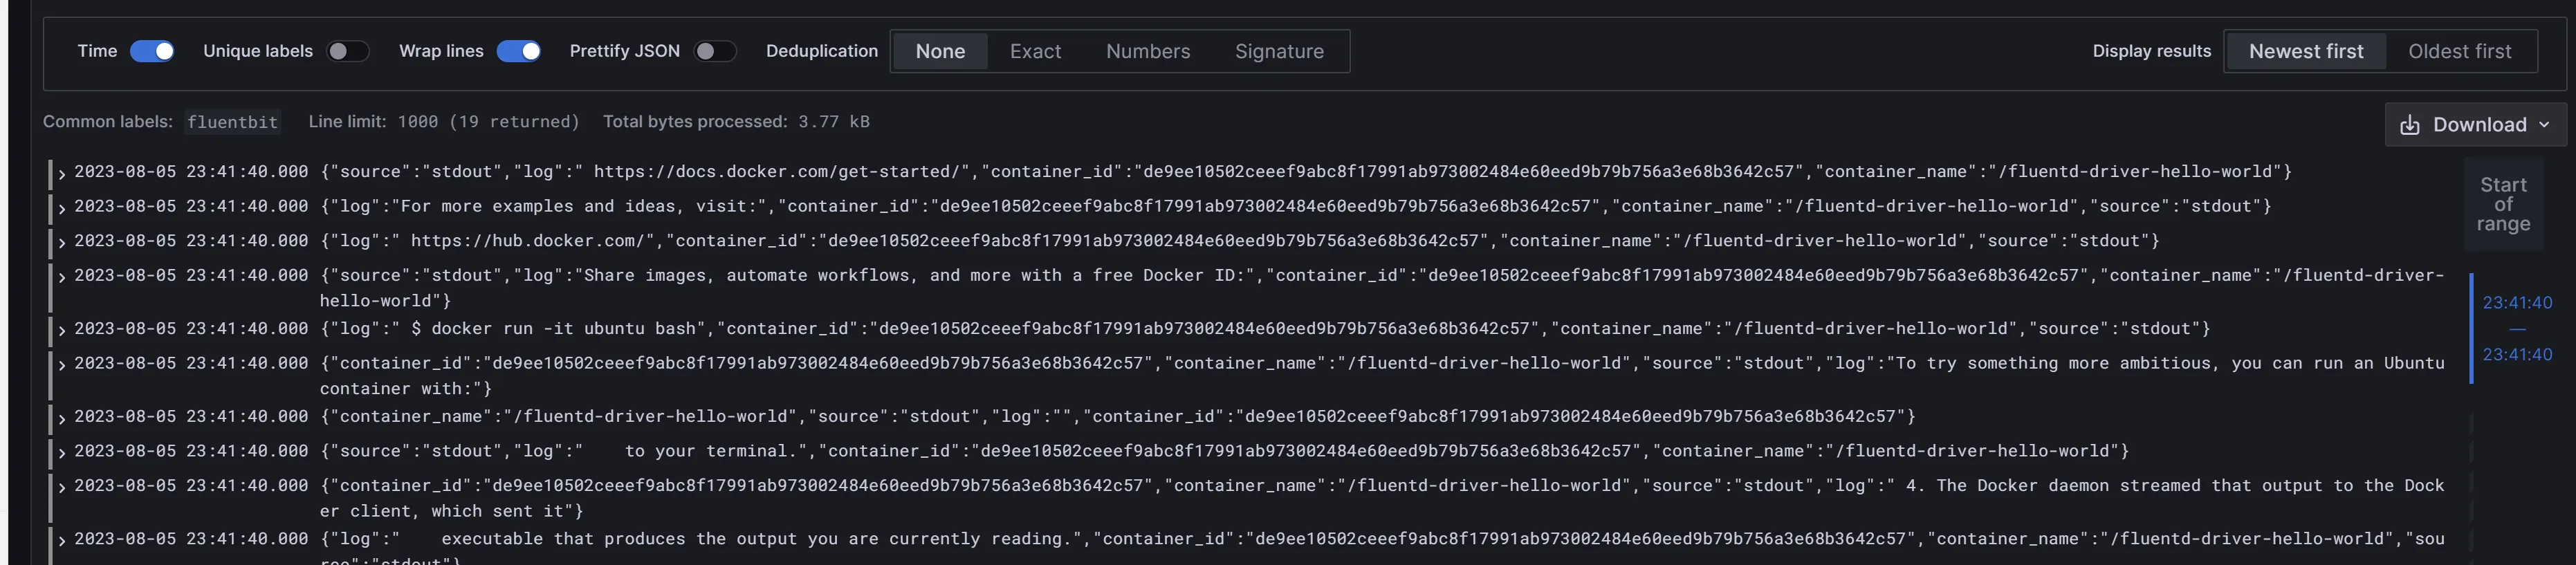Disable the Wrap lines switch
This screenshot has width=2576, height=565.
pyautogui.click(x=519, y=51)
